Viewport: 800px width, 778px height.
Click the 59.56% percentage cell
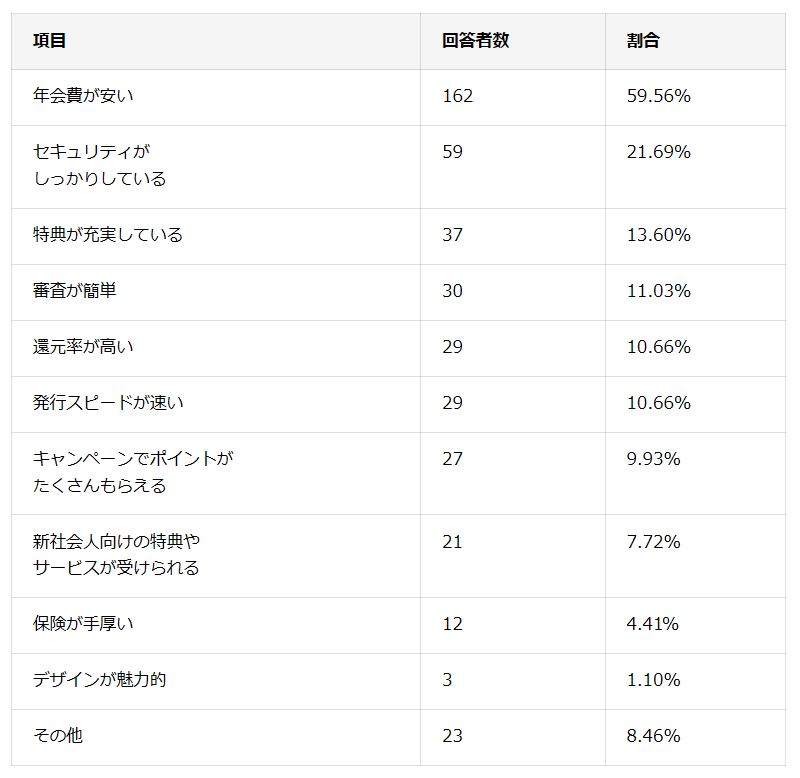[659, 96]
